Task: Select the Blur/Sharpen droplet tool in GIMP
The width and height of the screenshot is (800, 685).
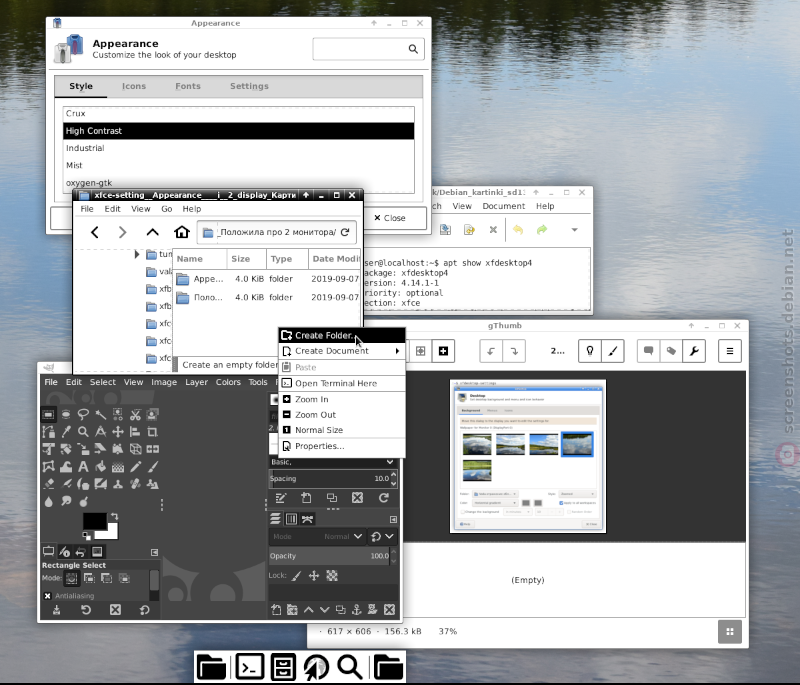Action: pyautogui.click(x=48, y=502)
